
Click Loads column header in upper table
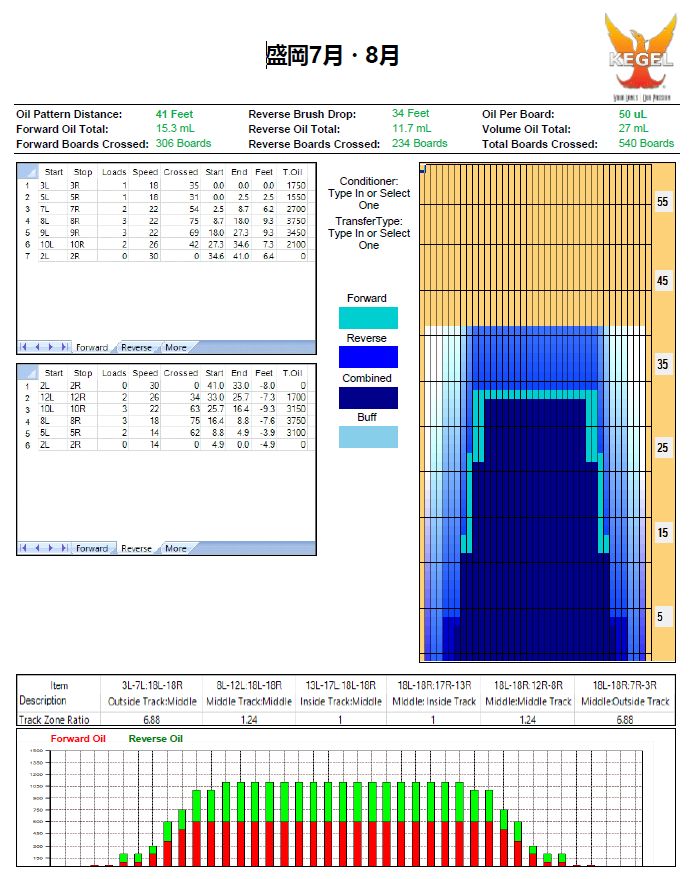point(114,172)
